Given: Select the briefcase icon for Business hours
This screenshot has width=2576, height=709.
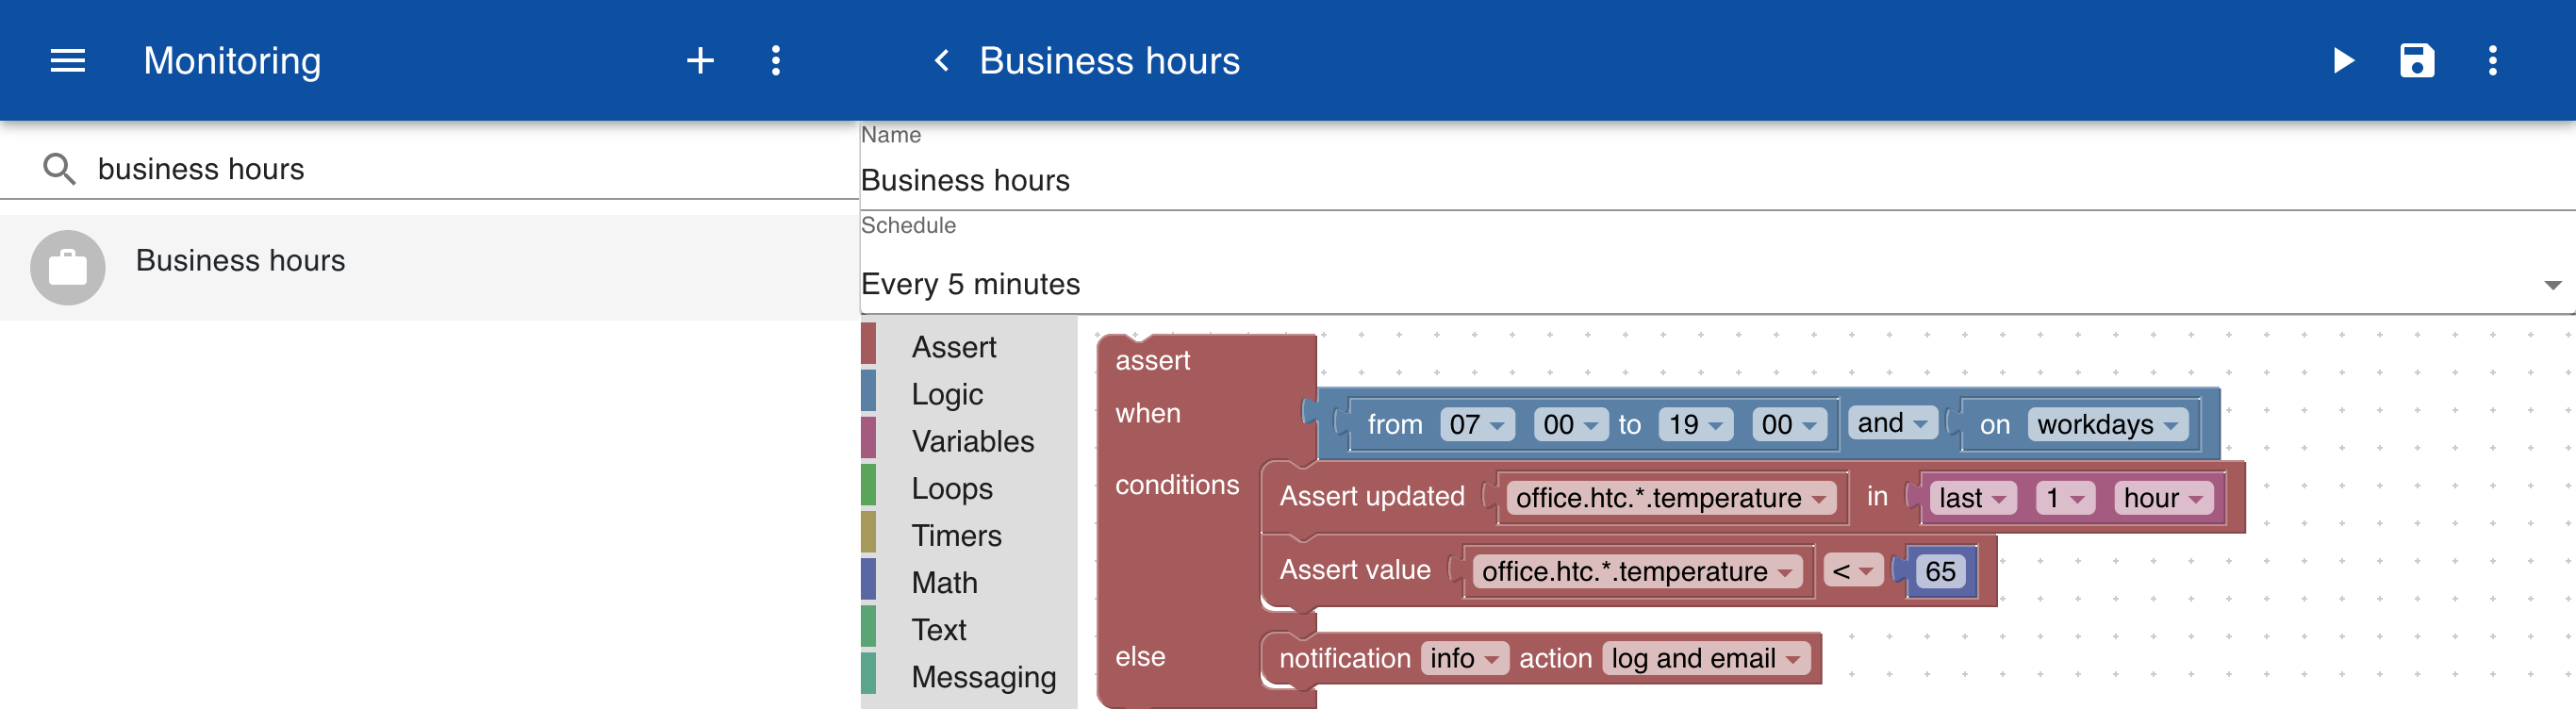Looking at the screenshot, I should (68, 268).
